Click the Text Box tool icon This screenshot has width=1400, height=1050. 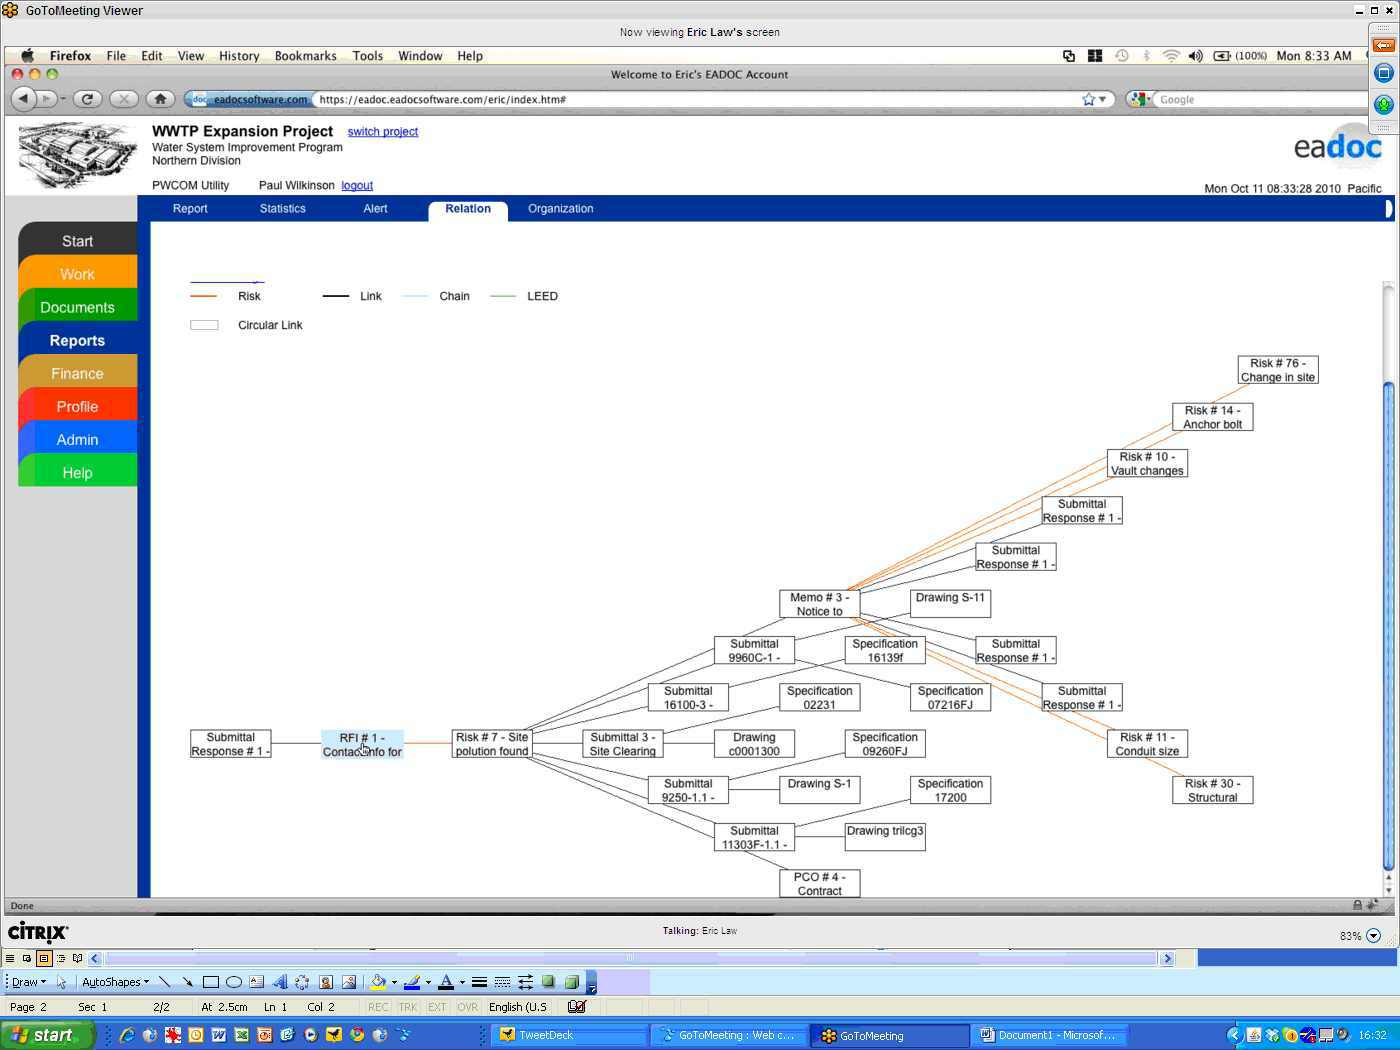tap(257, 982)
